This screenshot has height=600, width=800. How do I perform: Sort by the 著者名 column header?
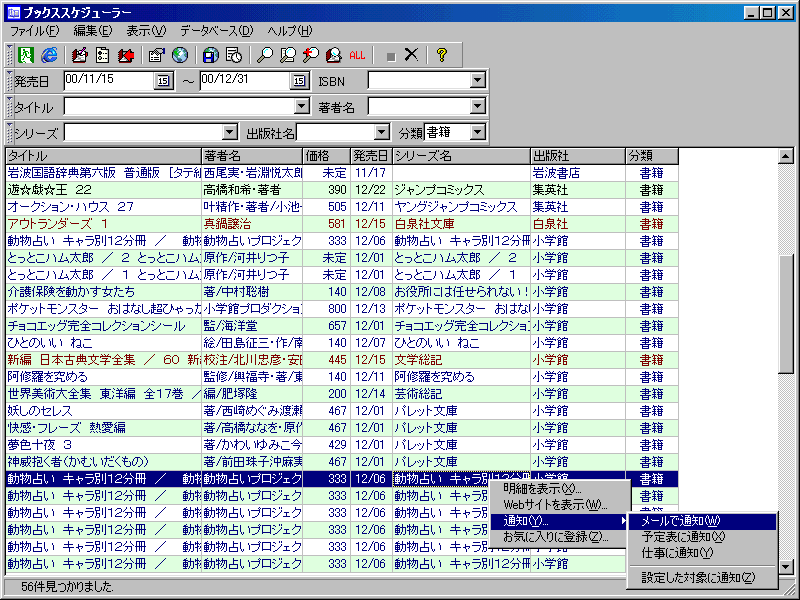pos(252,156)
